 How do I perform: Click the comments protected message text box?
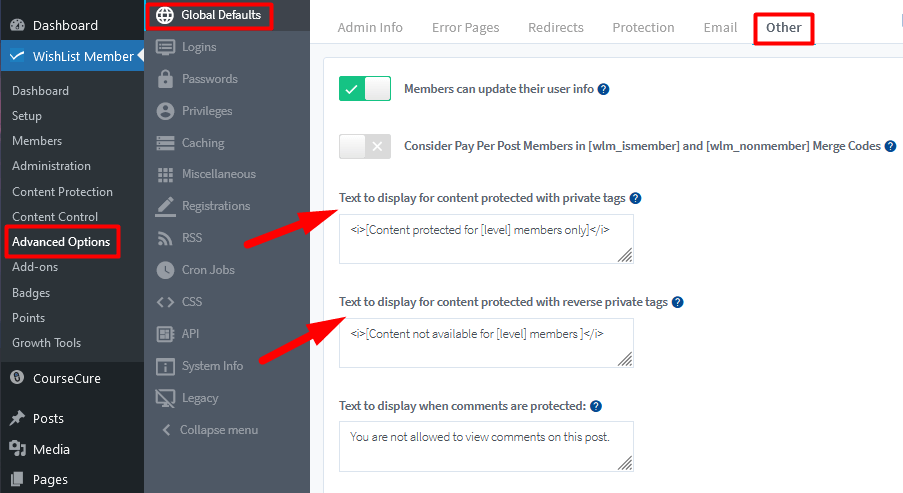(x=485, y=446)
